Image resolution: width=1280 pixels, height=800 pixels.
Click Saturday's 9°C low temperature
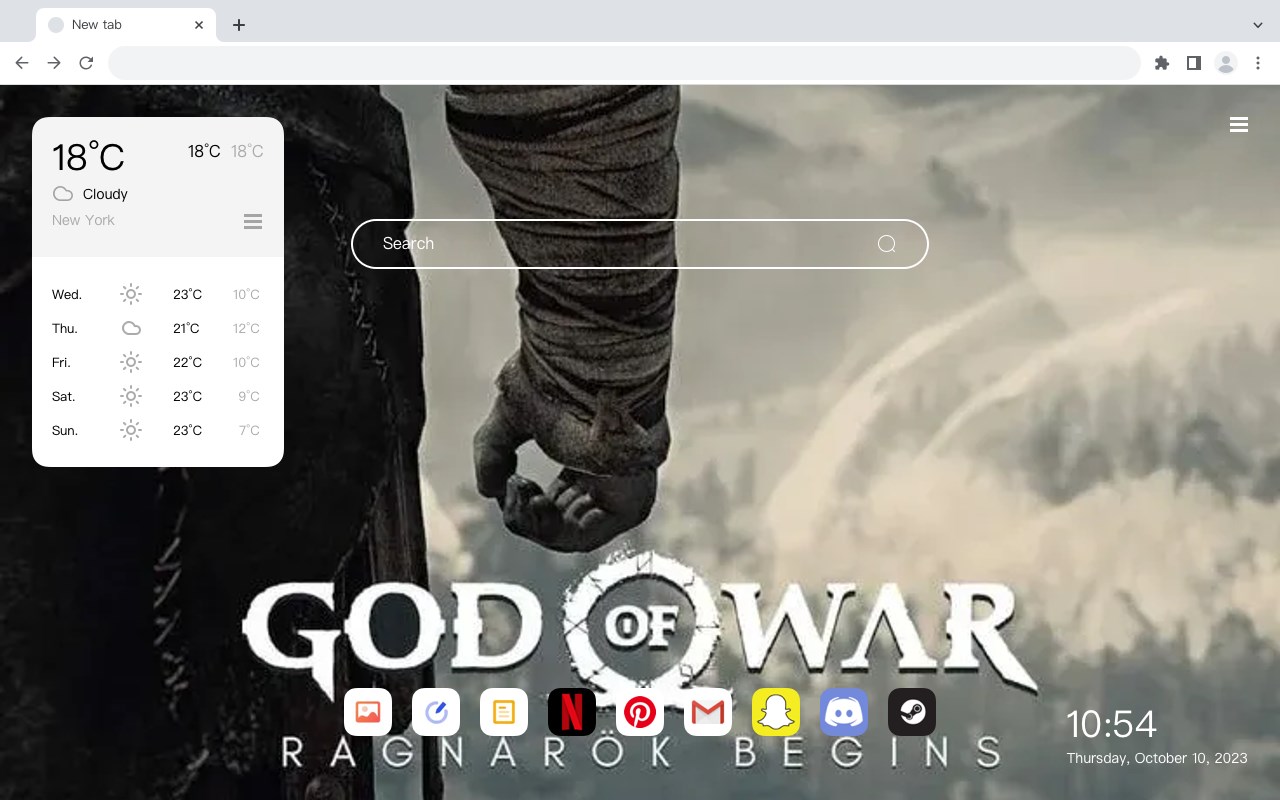coord(249,396)
